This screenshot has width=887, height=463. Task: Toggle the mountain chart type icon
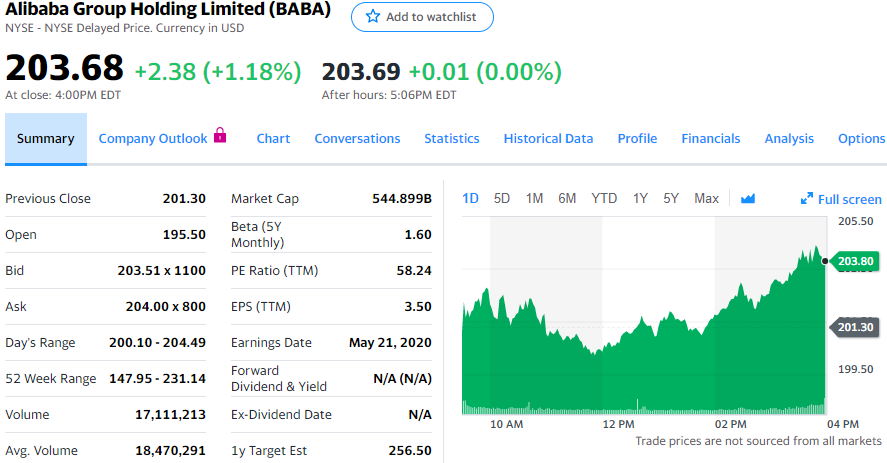point(747,199)
